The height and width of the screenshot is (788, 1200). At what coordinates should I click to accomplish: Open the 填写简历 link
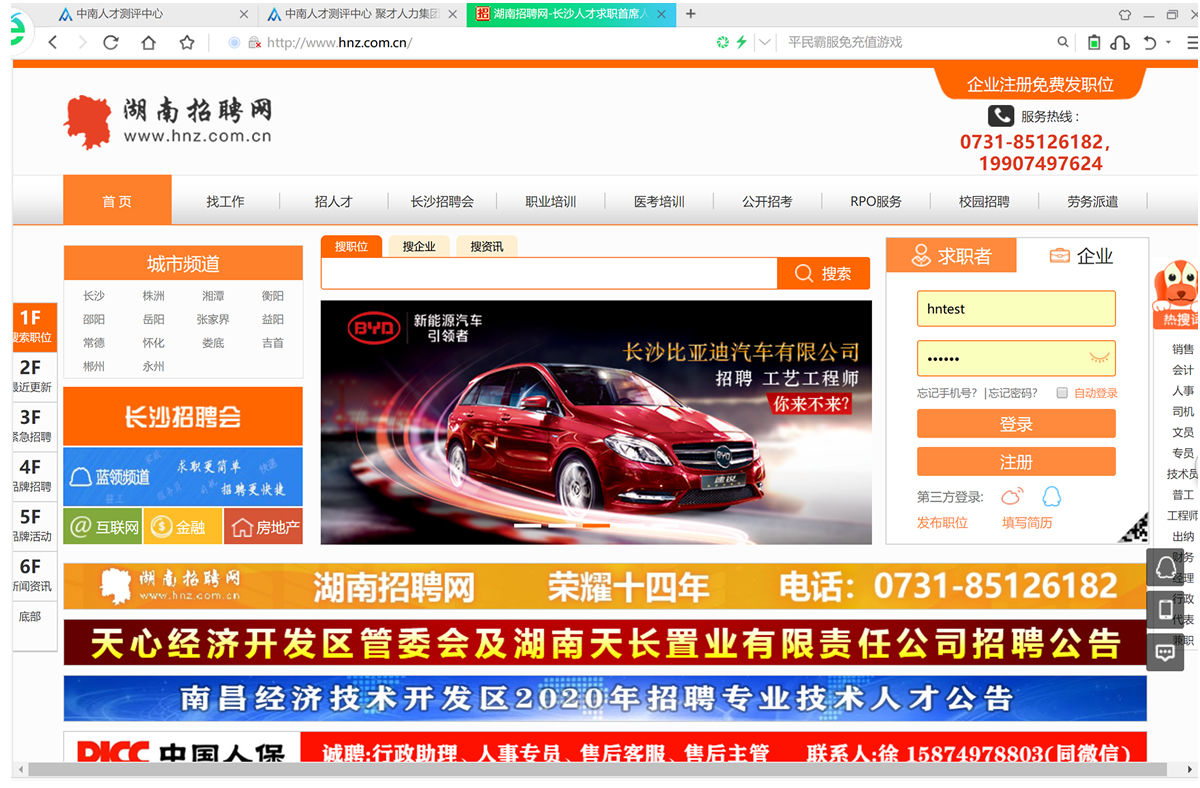point(1027,523)
